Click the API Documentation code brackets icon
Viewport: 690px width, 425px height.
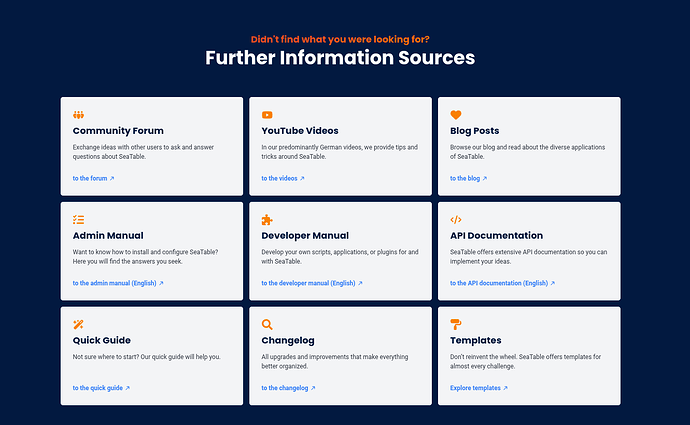tap(456, 220)
